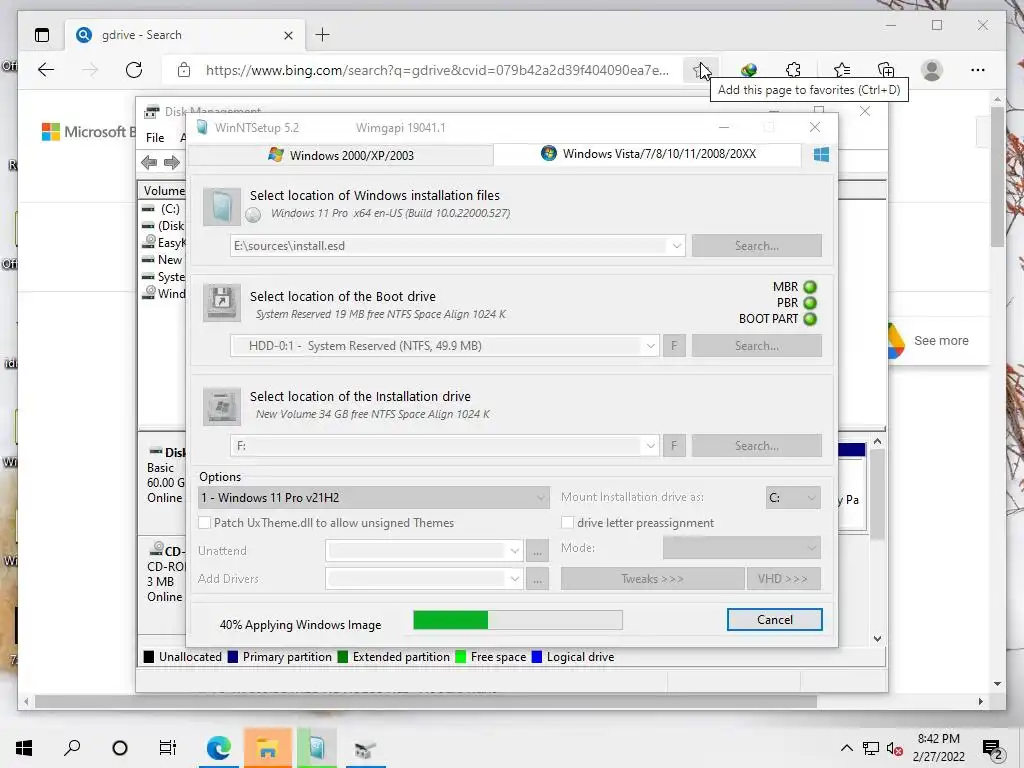Add this page to favorites star icon
Screen dimensions: 1024x768
coord(701,70)
